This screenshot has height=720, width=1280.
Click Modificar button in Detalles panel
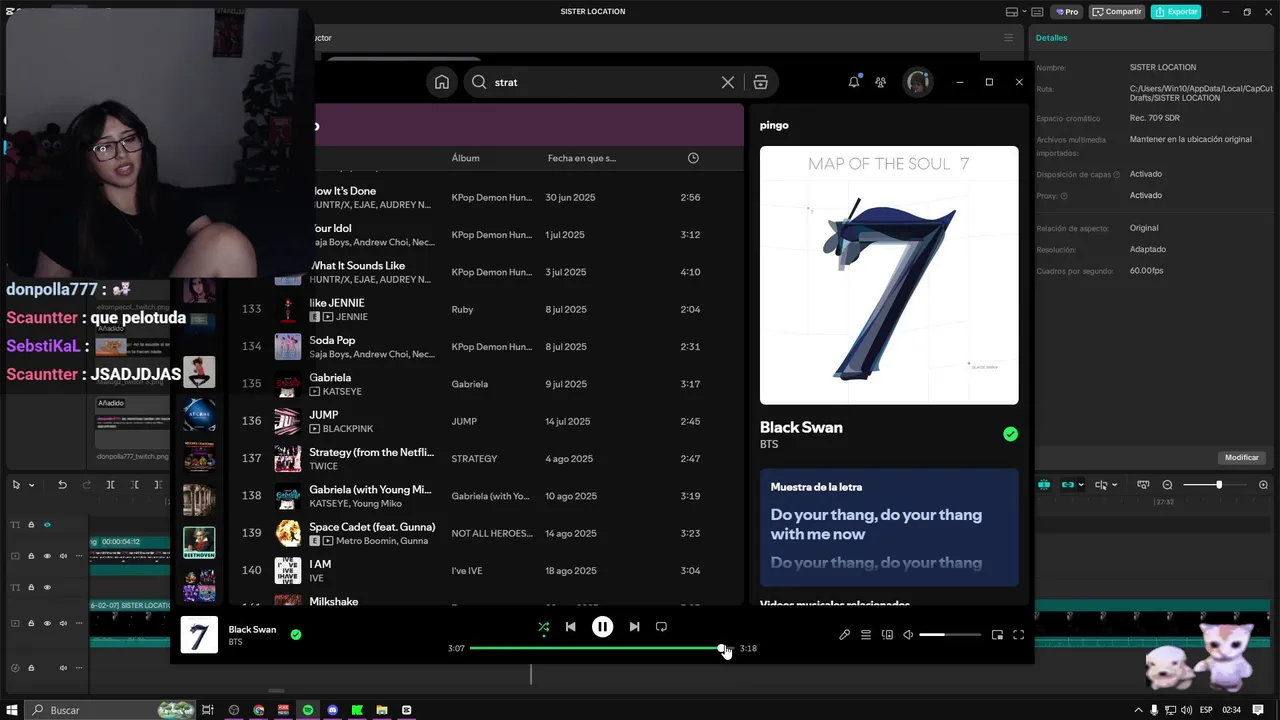pyautogui.click(x=1242, y=457)
